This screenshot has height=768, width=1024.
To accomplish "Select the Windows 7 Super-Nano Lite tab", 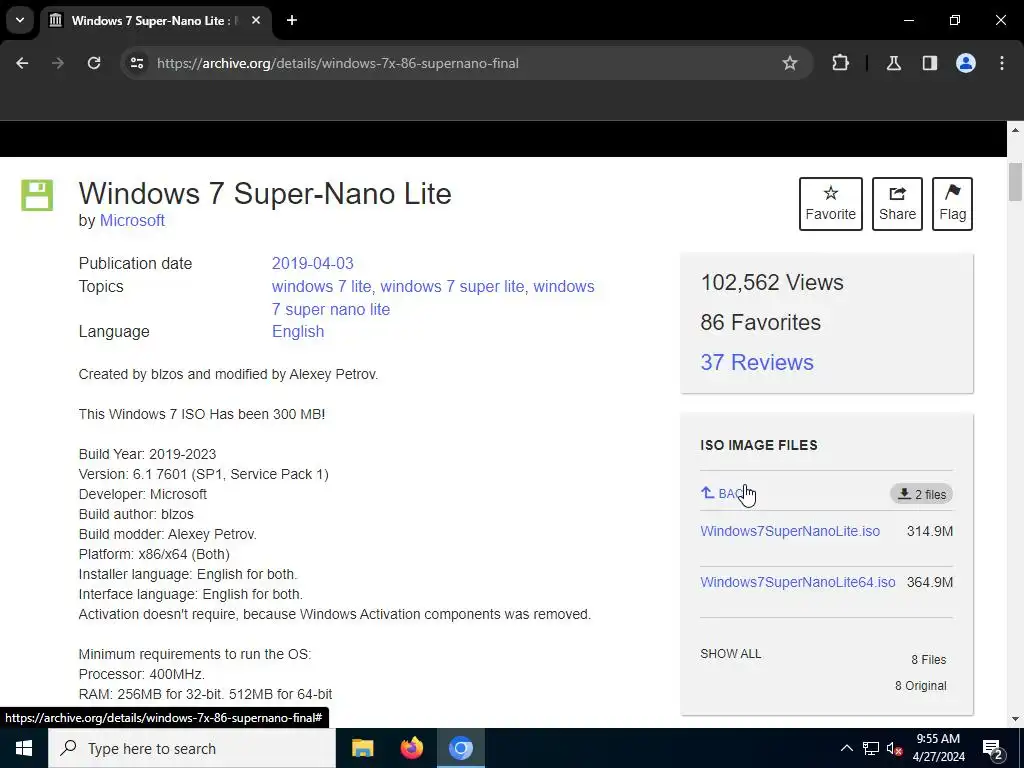I will (x=155, y=20).
